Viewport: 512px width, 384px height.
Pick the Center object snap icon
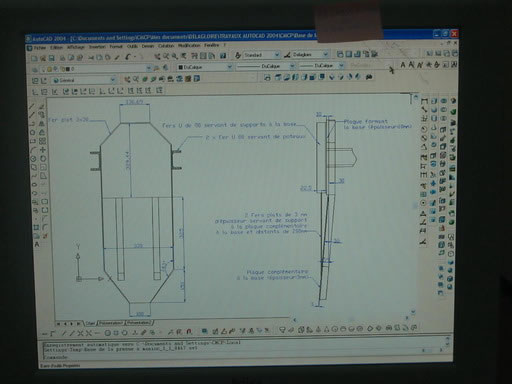(x=108, y=333)
